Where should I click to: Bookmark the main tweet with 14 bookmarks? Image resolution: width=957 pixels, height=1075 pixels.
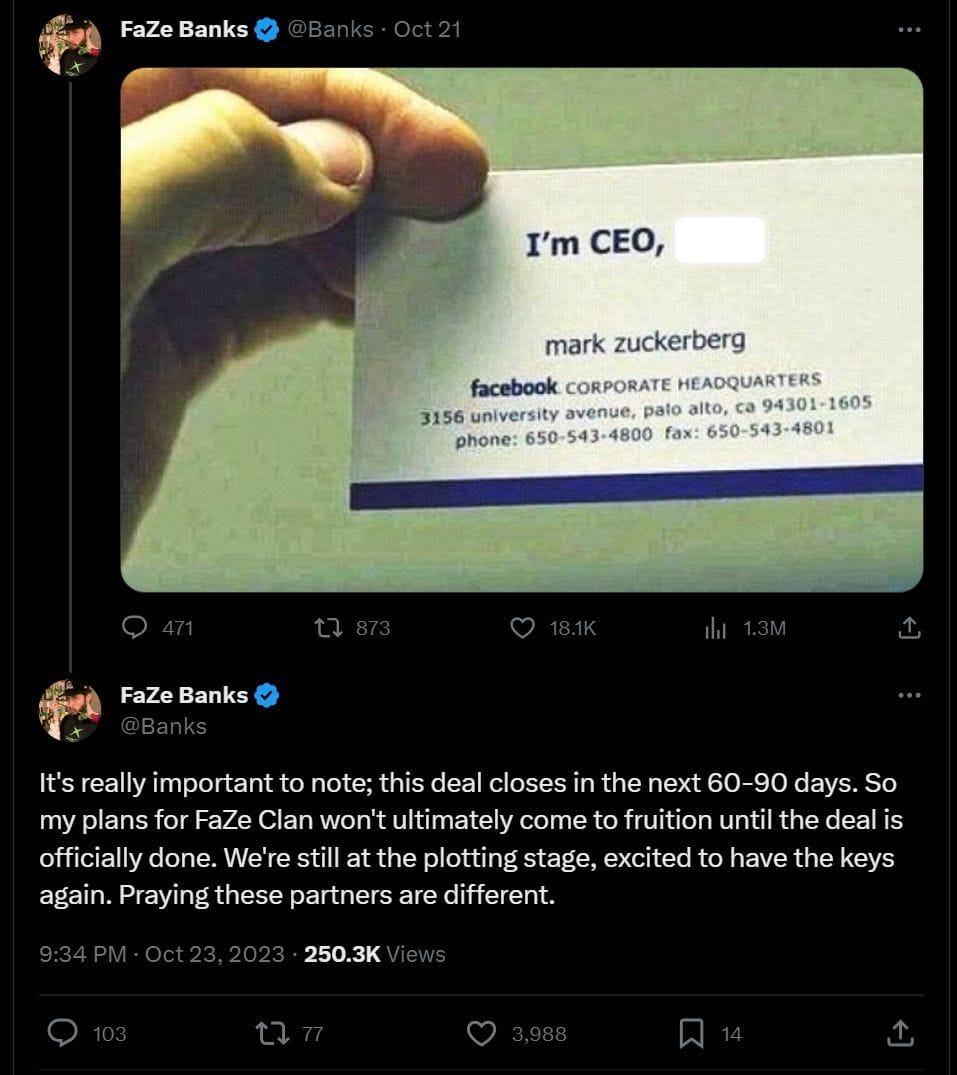(x=691, y=1033)
